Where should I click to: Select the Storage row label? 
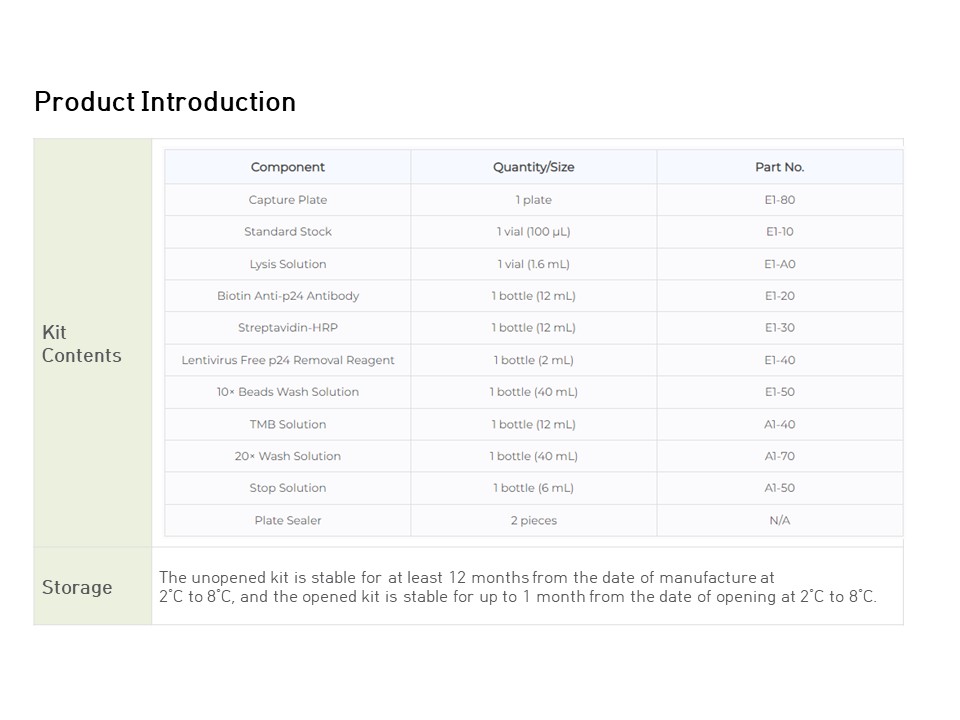(x=77, y=587)
